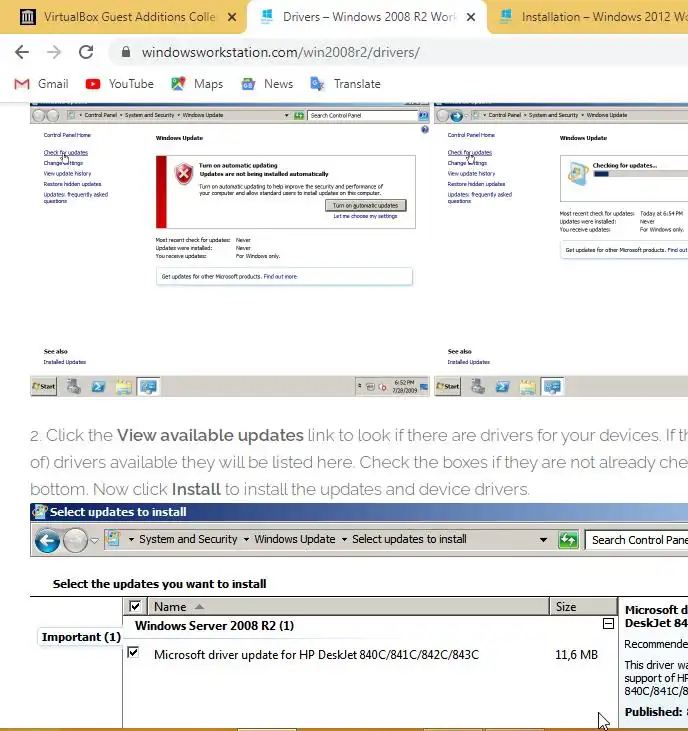
Task: Click Select updates to install breadcrumb
Action: pyautogui.click(x=409, y=539)
